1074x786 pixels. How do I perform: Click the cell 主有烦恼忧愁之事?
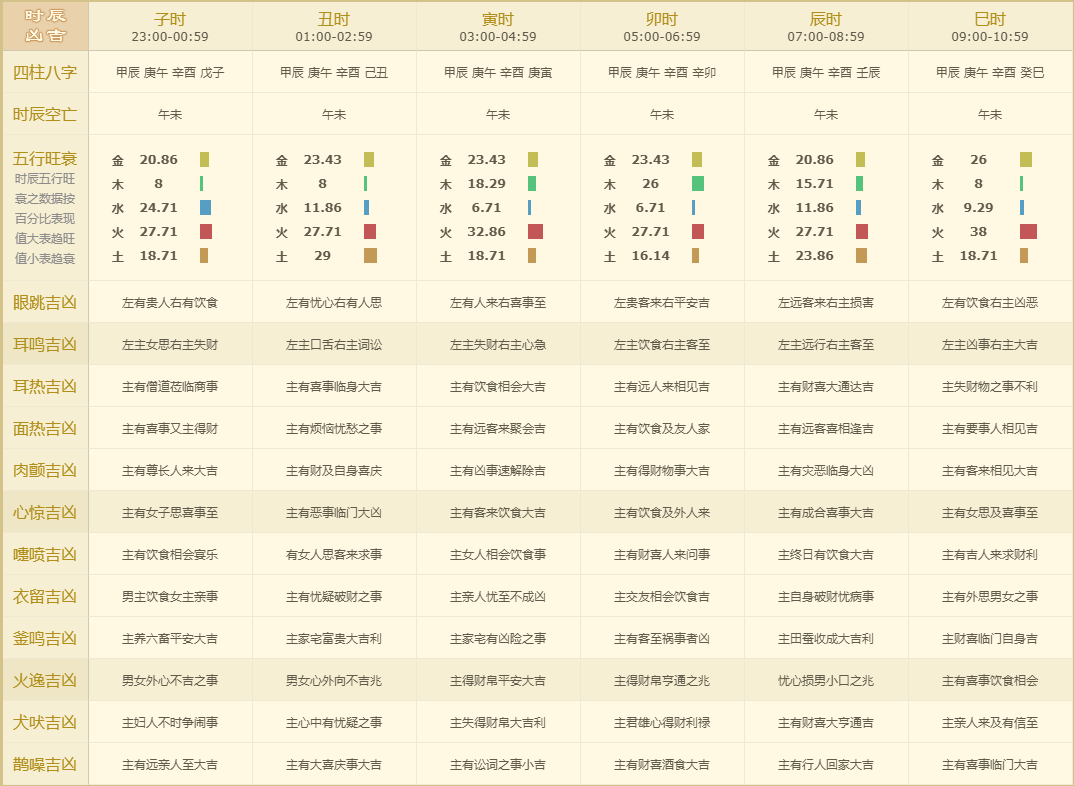point(334,429)
